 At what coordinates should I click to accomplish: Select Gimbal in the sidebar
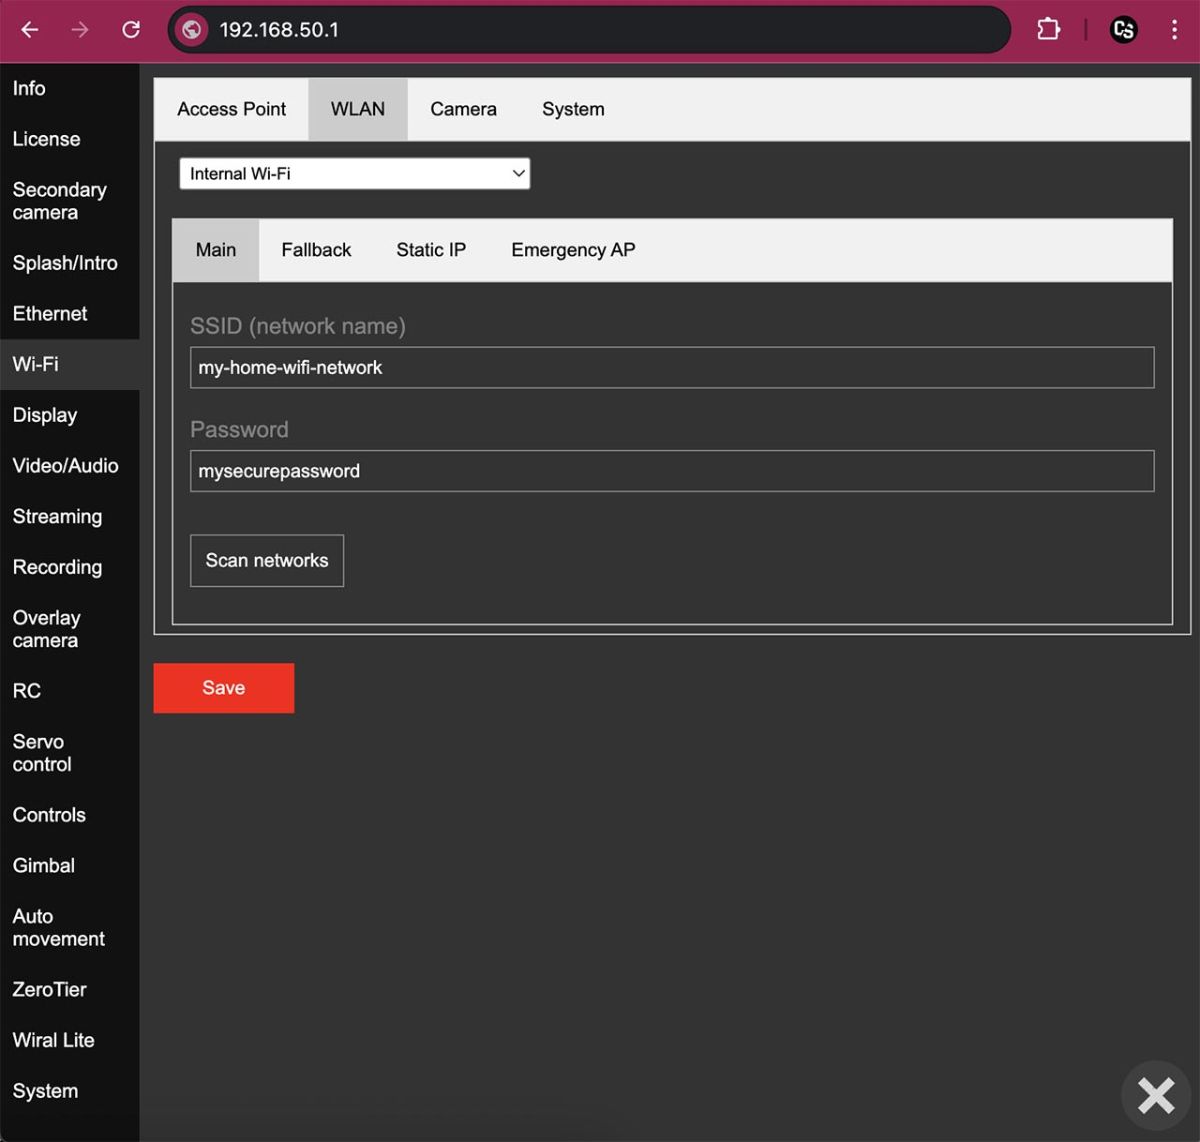coord(43,865)
